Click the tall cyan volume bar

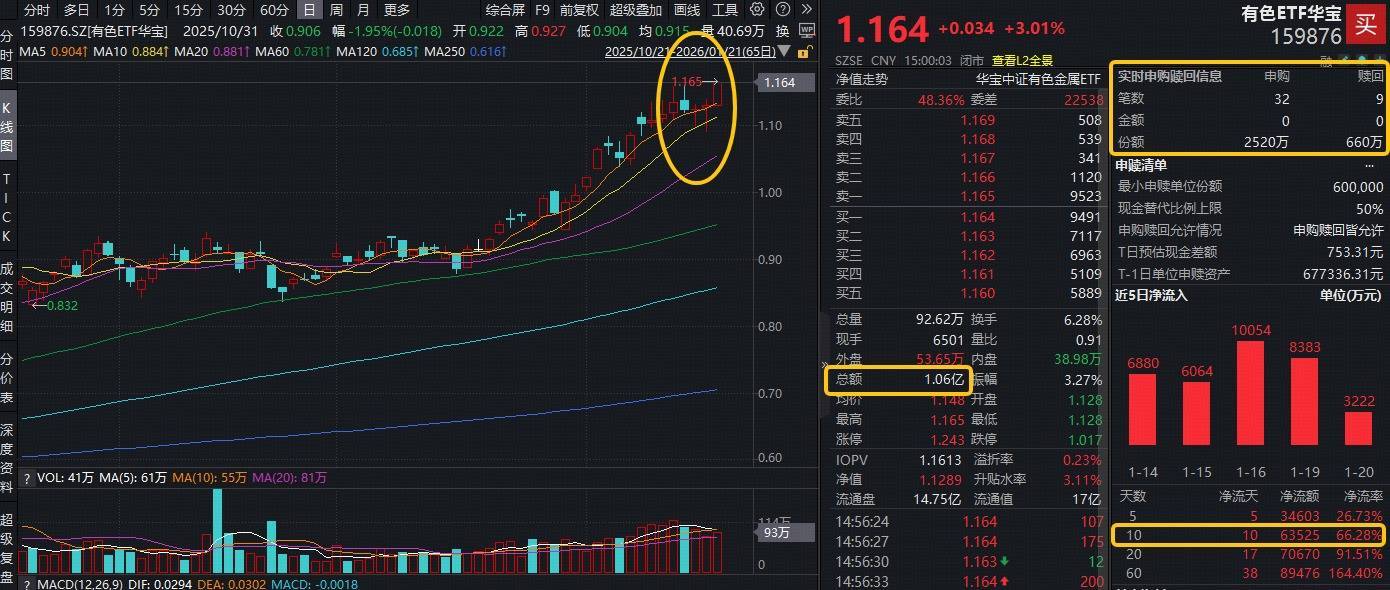(x=216, y=531)
